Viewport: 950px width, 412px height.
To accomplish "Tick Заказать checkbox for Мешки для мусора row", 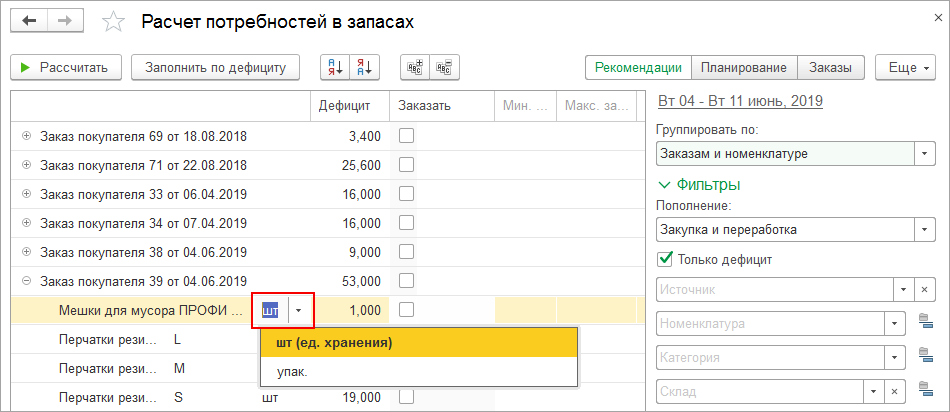I will (x=406, y=310).
